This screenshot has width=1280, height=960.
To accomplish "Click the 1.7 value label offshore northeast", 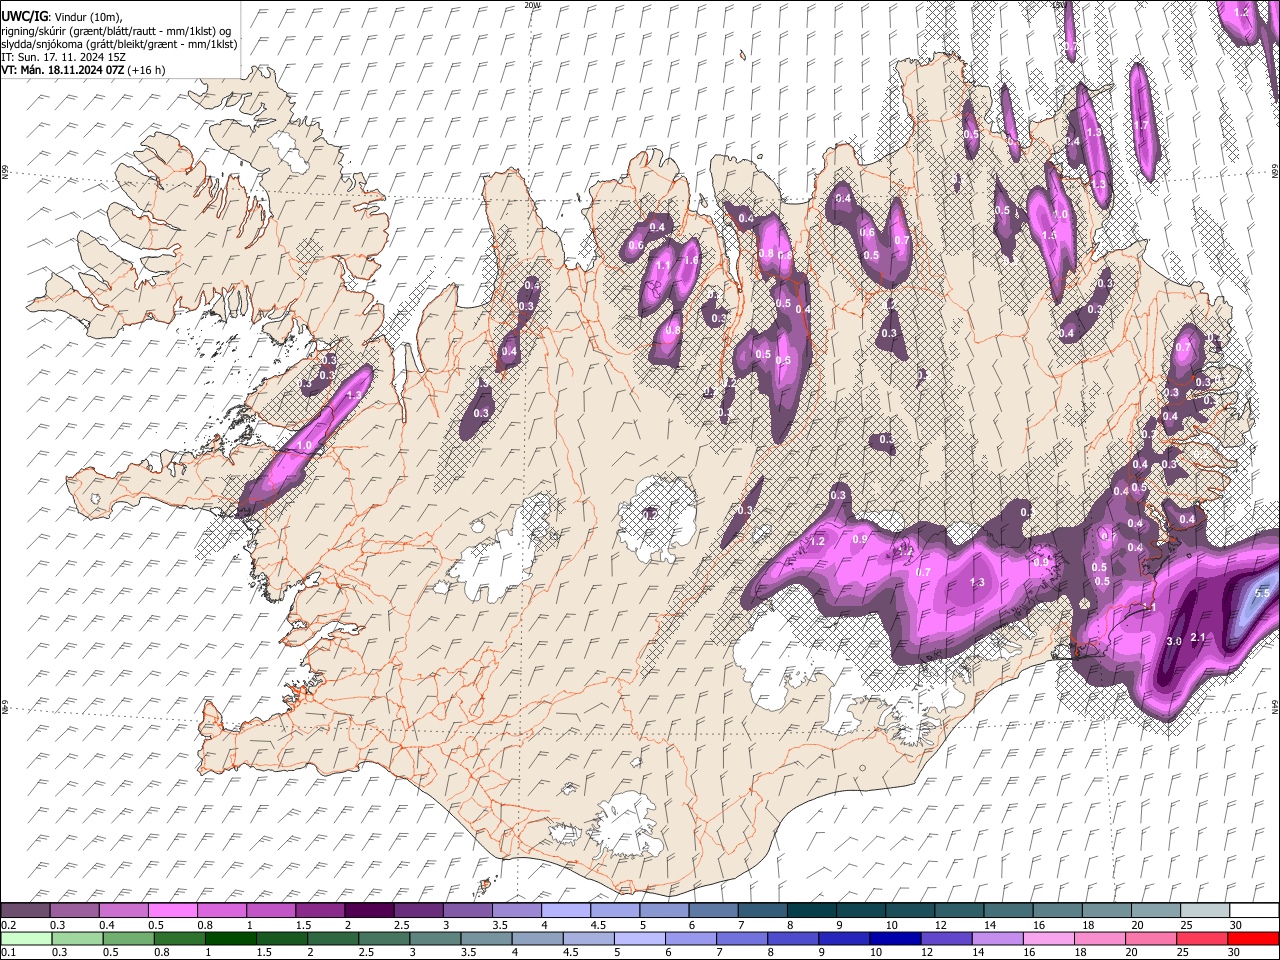I will pos(1141,126).
